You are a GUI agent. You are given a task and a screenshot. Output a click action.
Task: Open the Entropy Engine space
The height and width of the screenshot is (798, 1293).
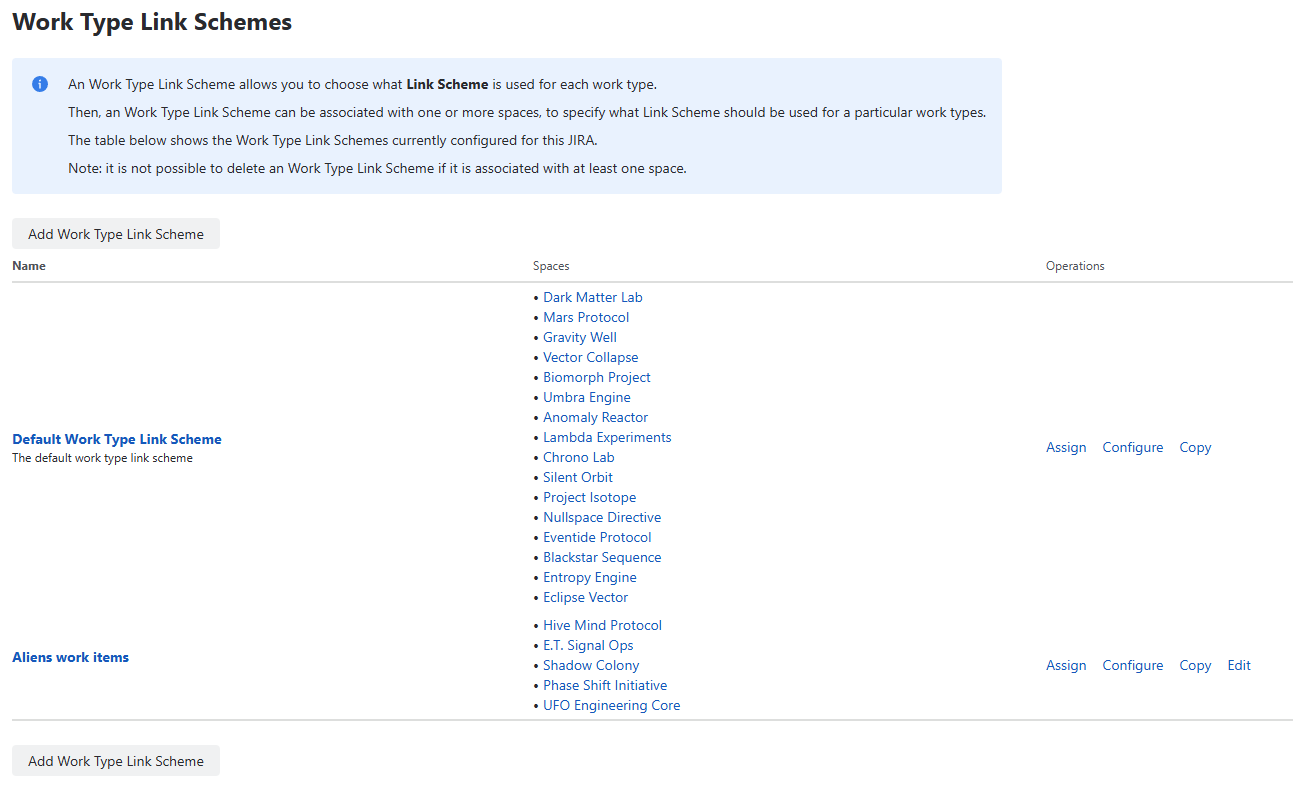[x=590, y=577]
